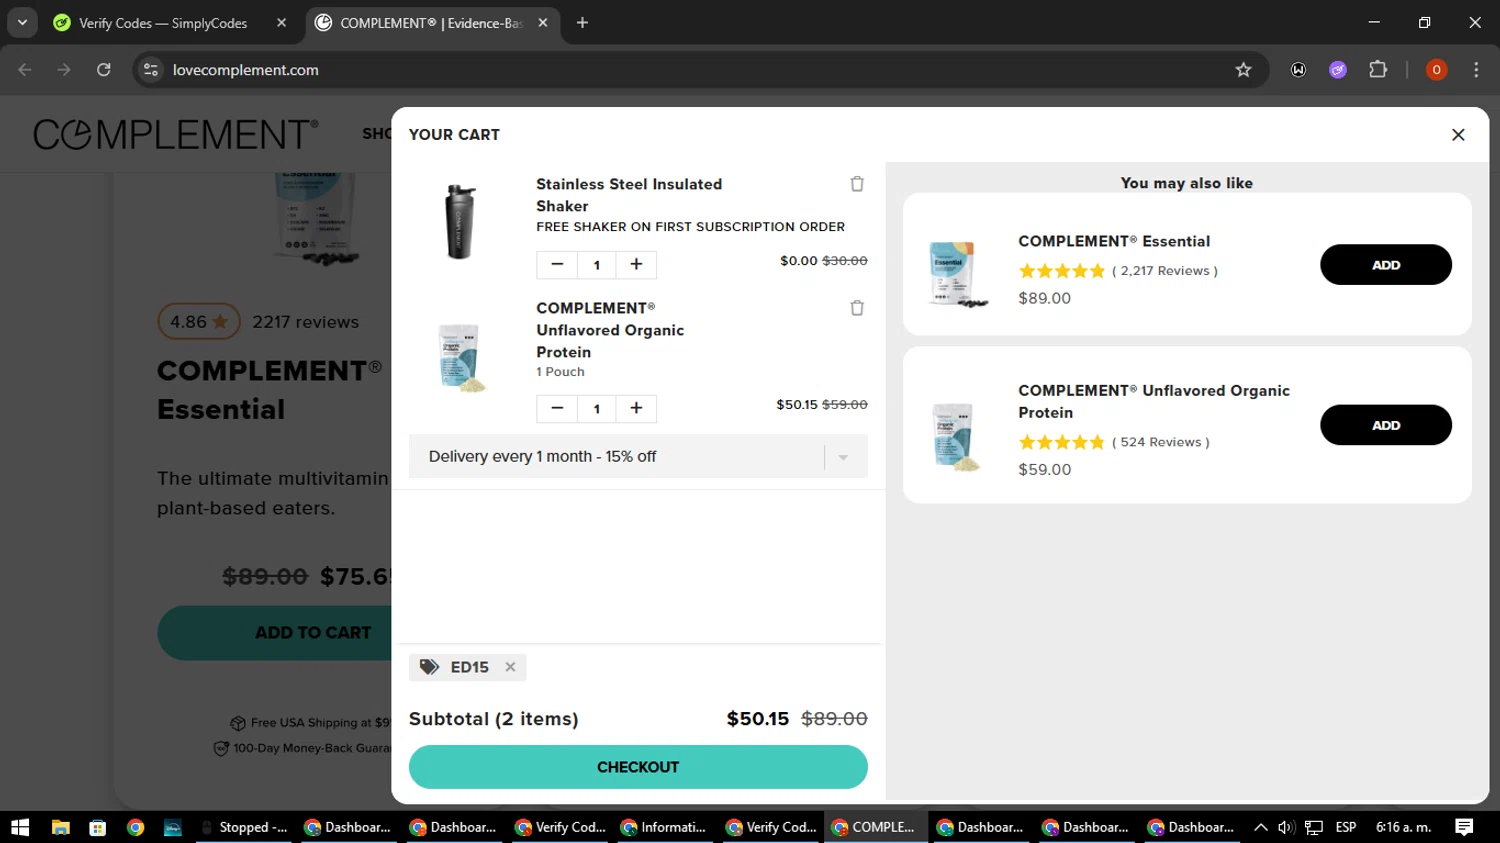
Task: View the protein pouch thumbnail in cart
Action: [462, 357]
